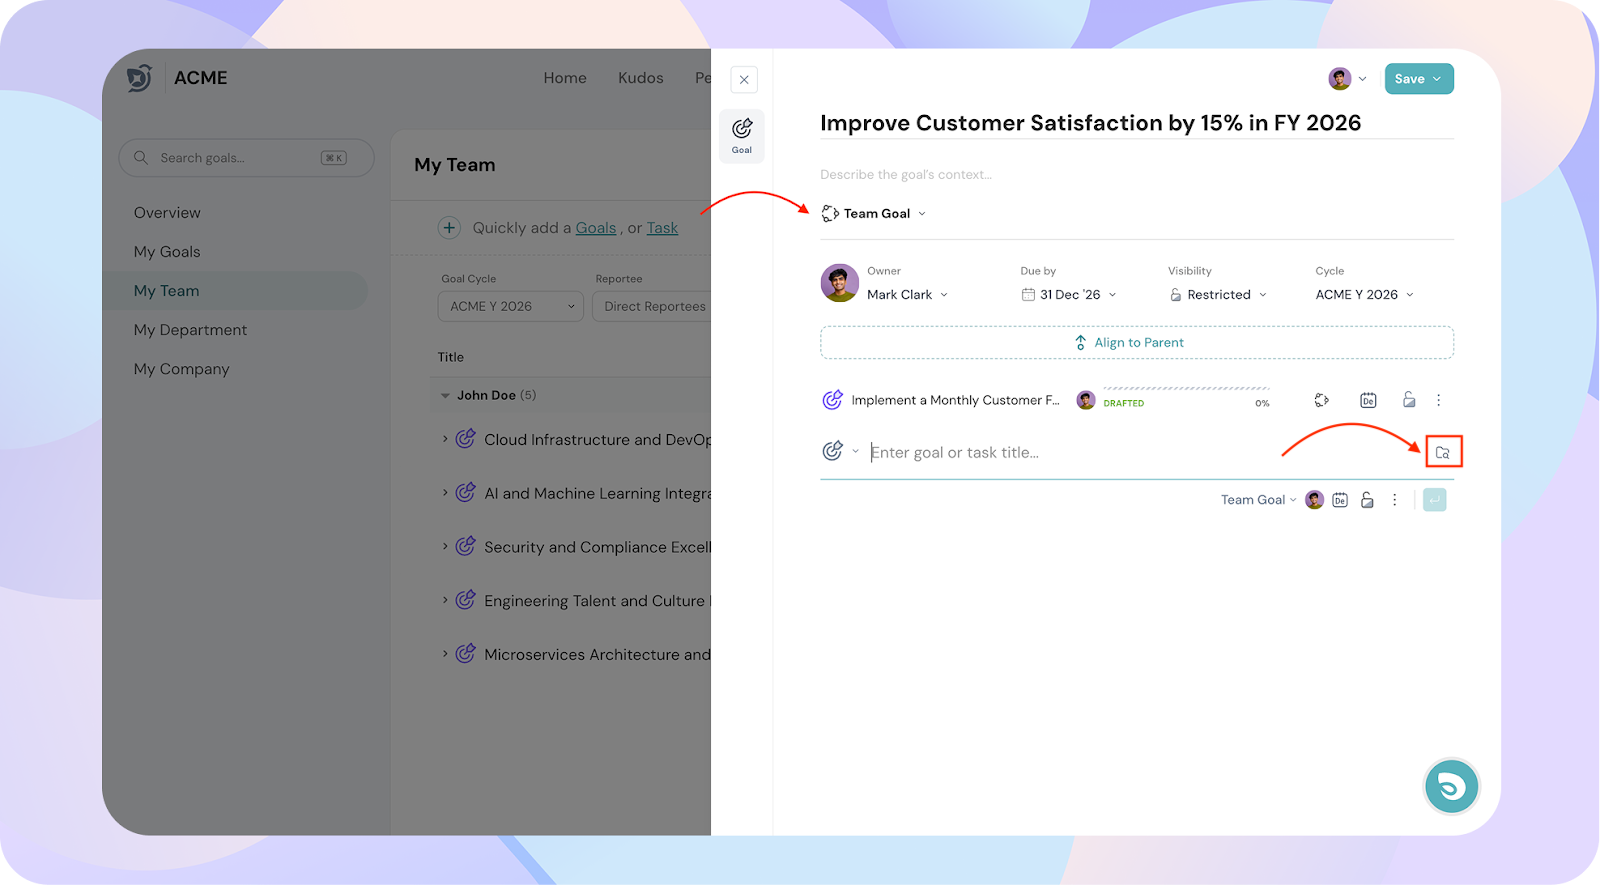Click the Align to Parent button

point(1137,343)
